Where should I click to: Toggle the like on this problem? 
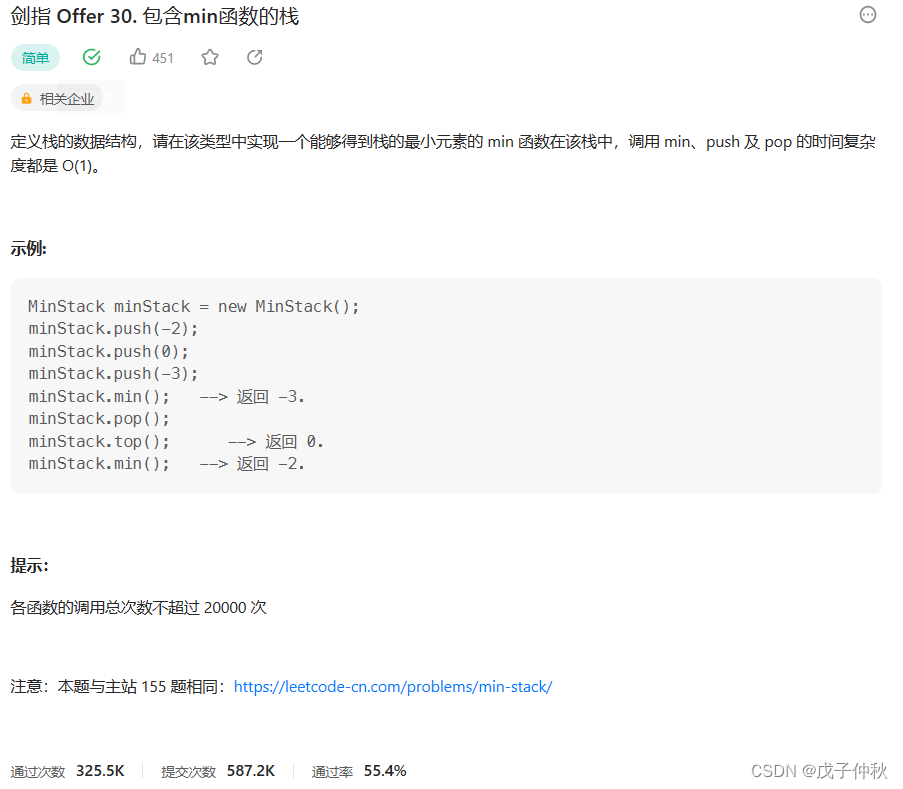(x=138, y=57)
